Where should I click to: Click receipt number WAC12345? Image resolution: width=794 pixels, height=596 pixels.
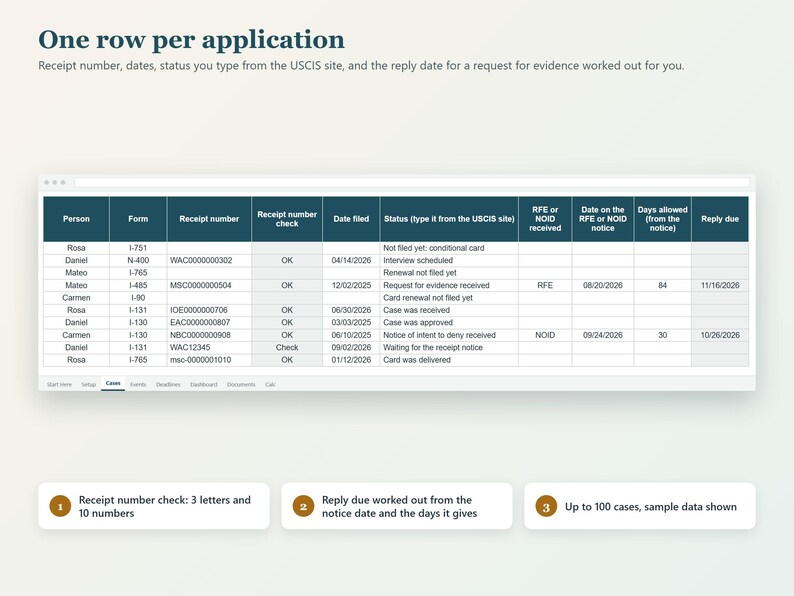tap(209, 347)
